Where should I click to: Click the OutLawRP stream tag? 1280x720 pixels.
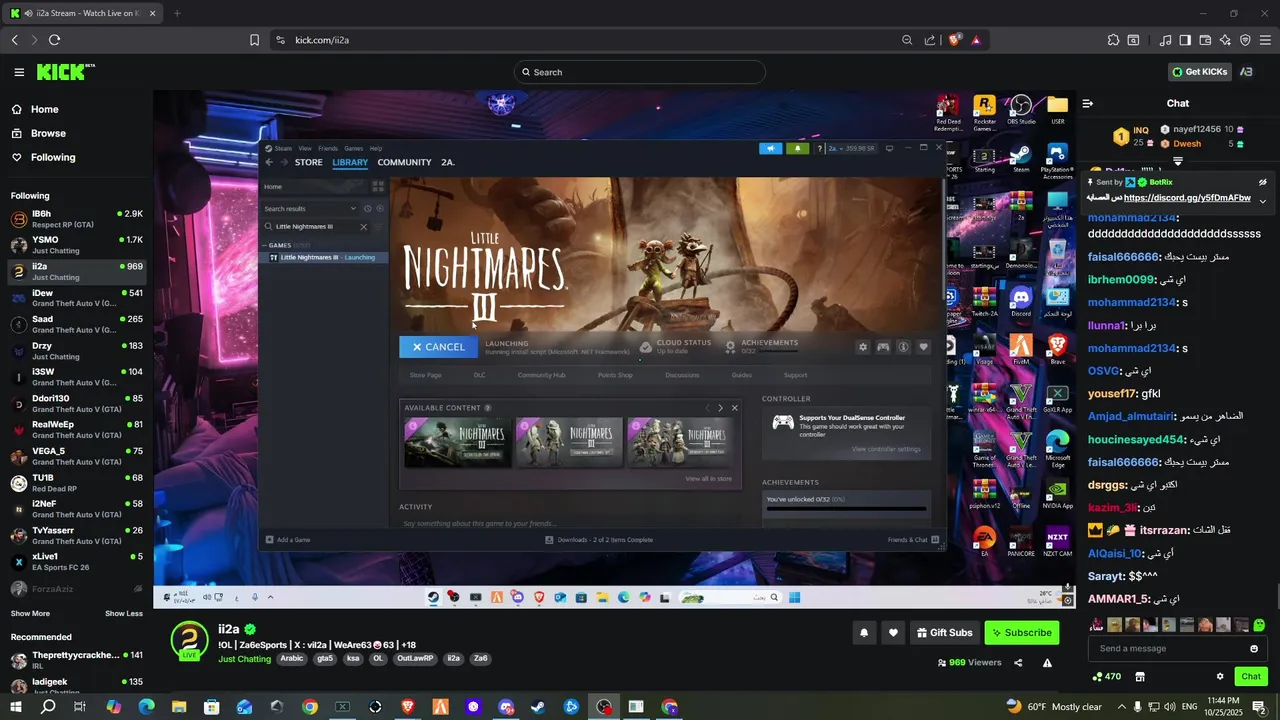pyautogui.click(x=414, y=659)
